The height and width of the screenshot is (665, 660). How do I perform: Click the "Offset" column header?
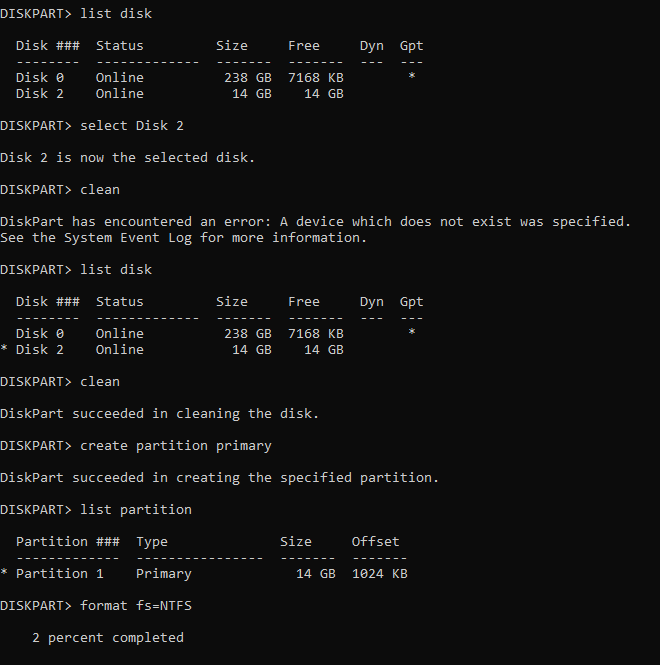tap(375, 542)
